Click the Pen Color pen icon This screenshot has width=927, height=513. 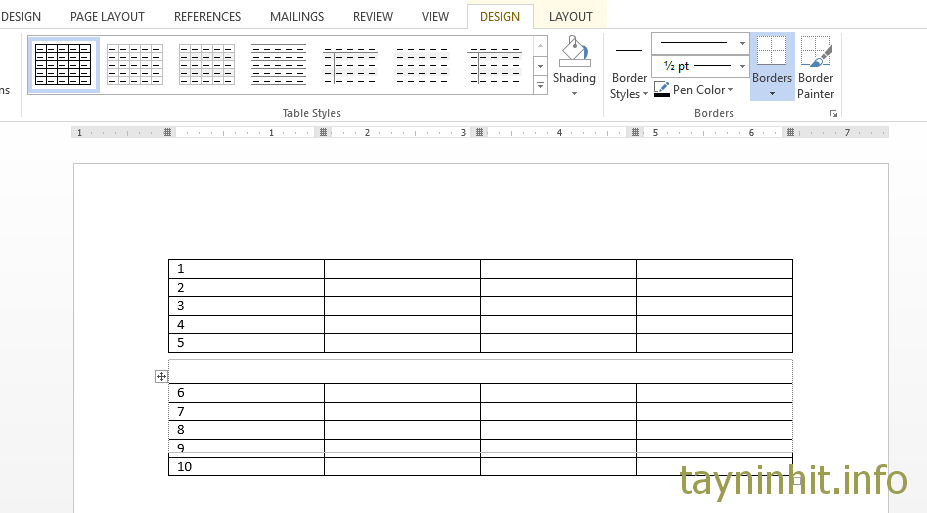tap(661, 90)
